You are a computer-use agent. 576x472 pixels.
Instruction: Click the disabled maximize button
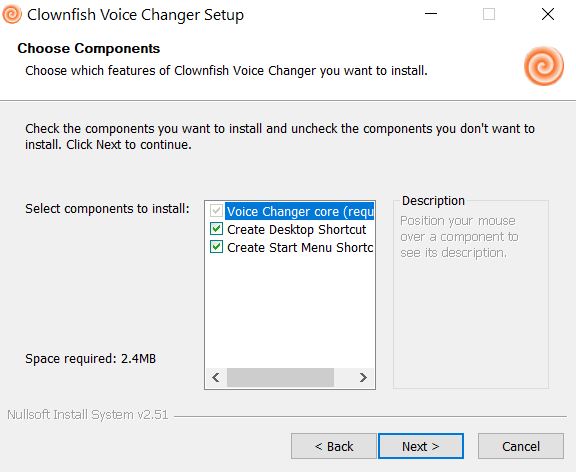[489, 14]
